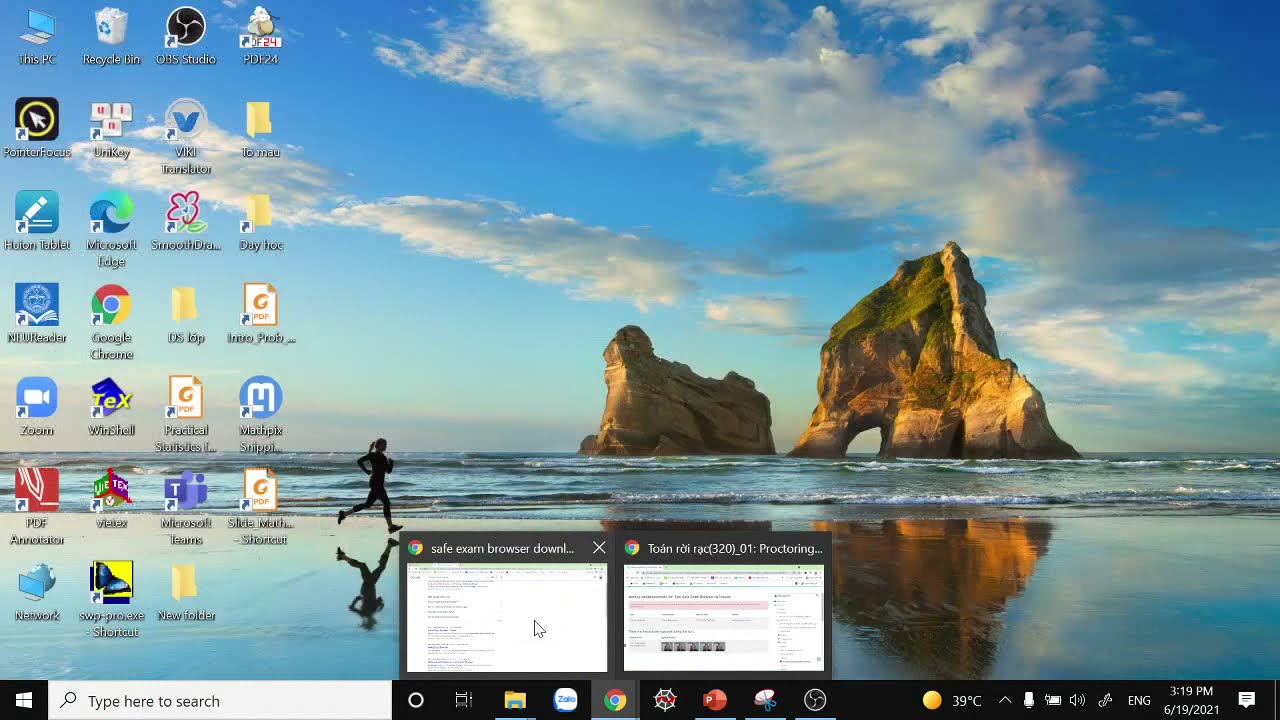
Task: Close safe exam browser preview window
Action: (x=598, y=548)
